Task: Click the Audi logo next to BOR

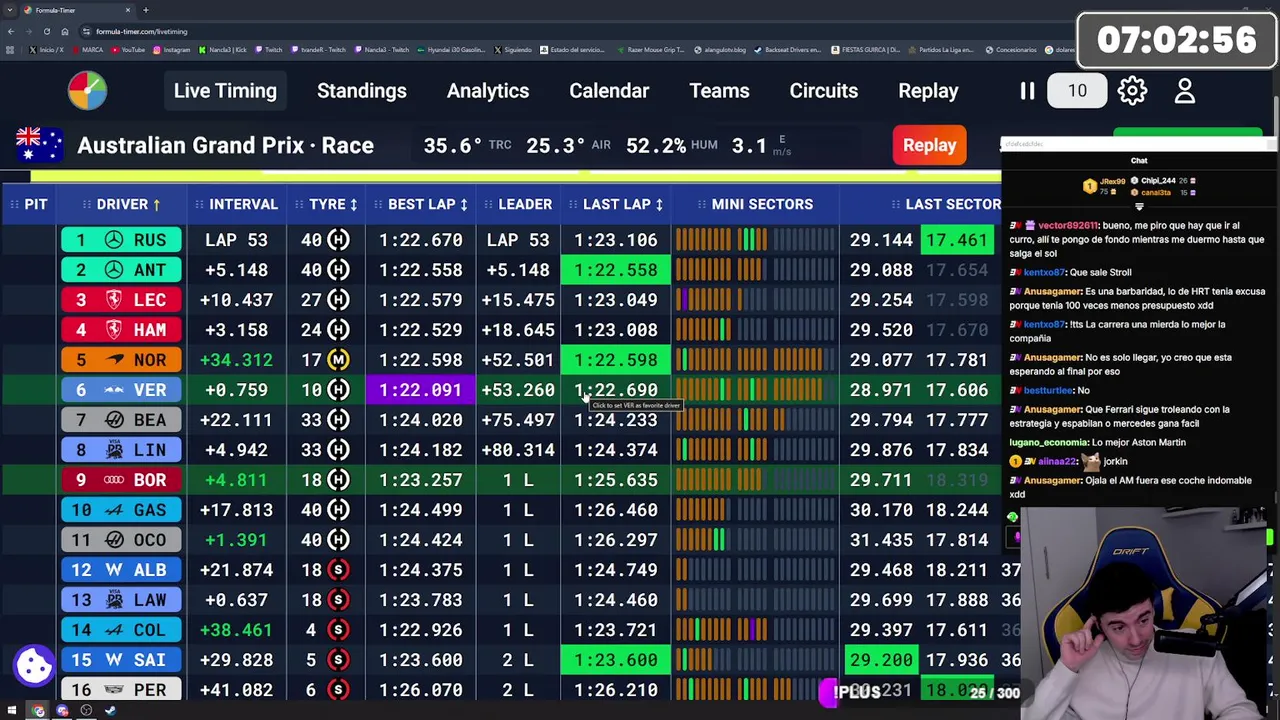Action: pyautogui.click(x=114, y=480)
